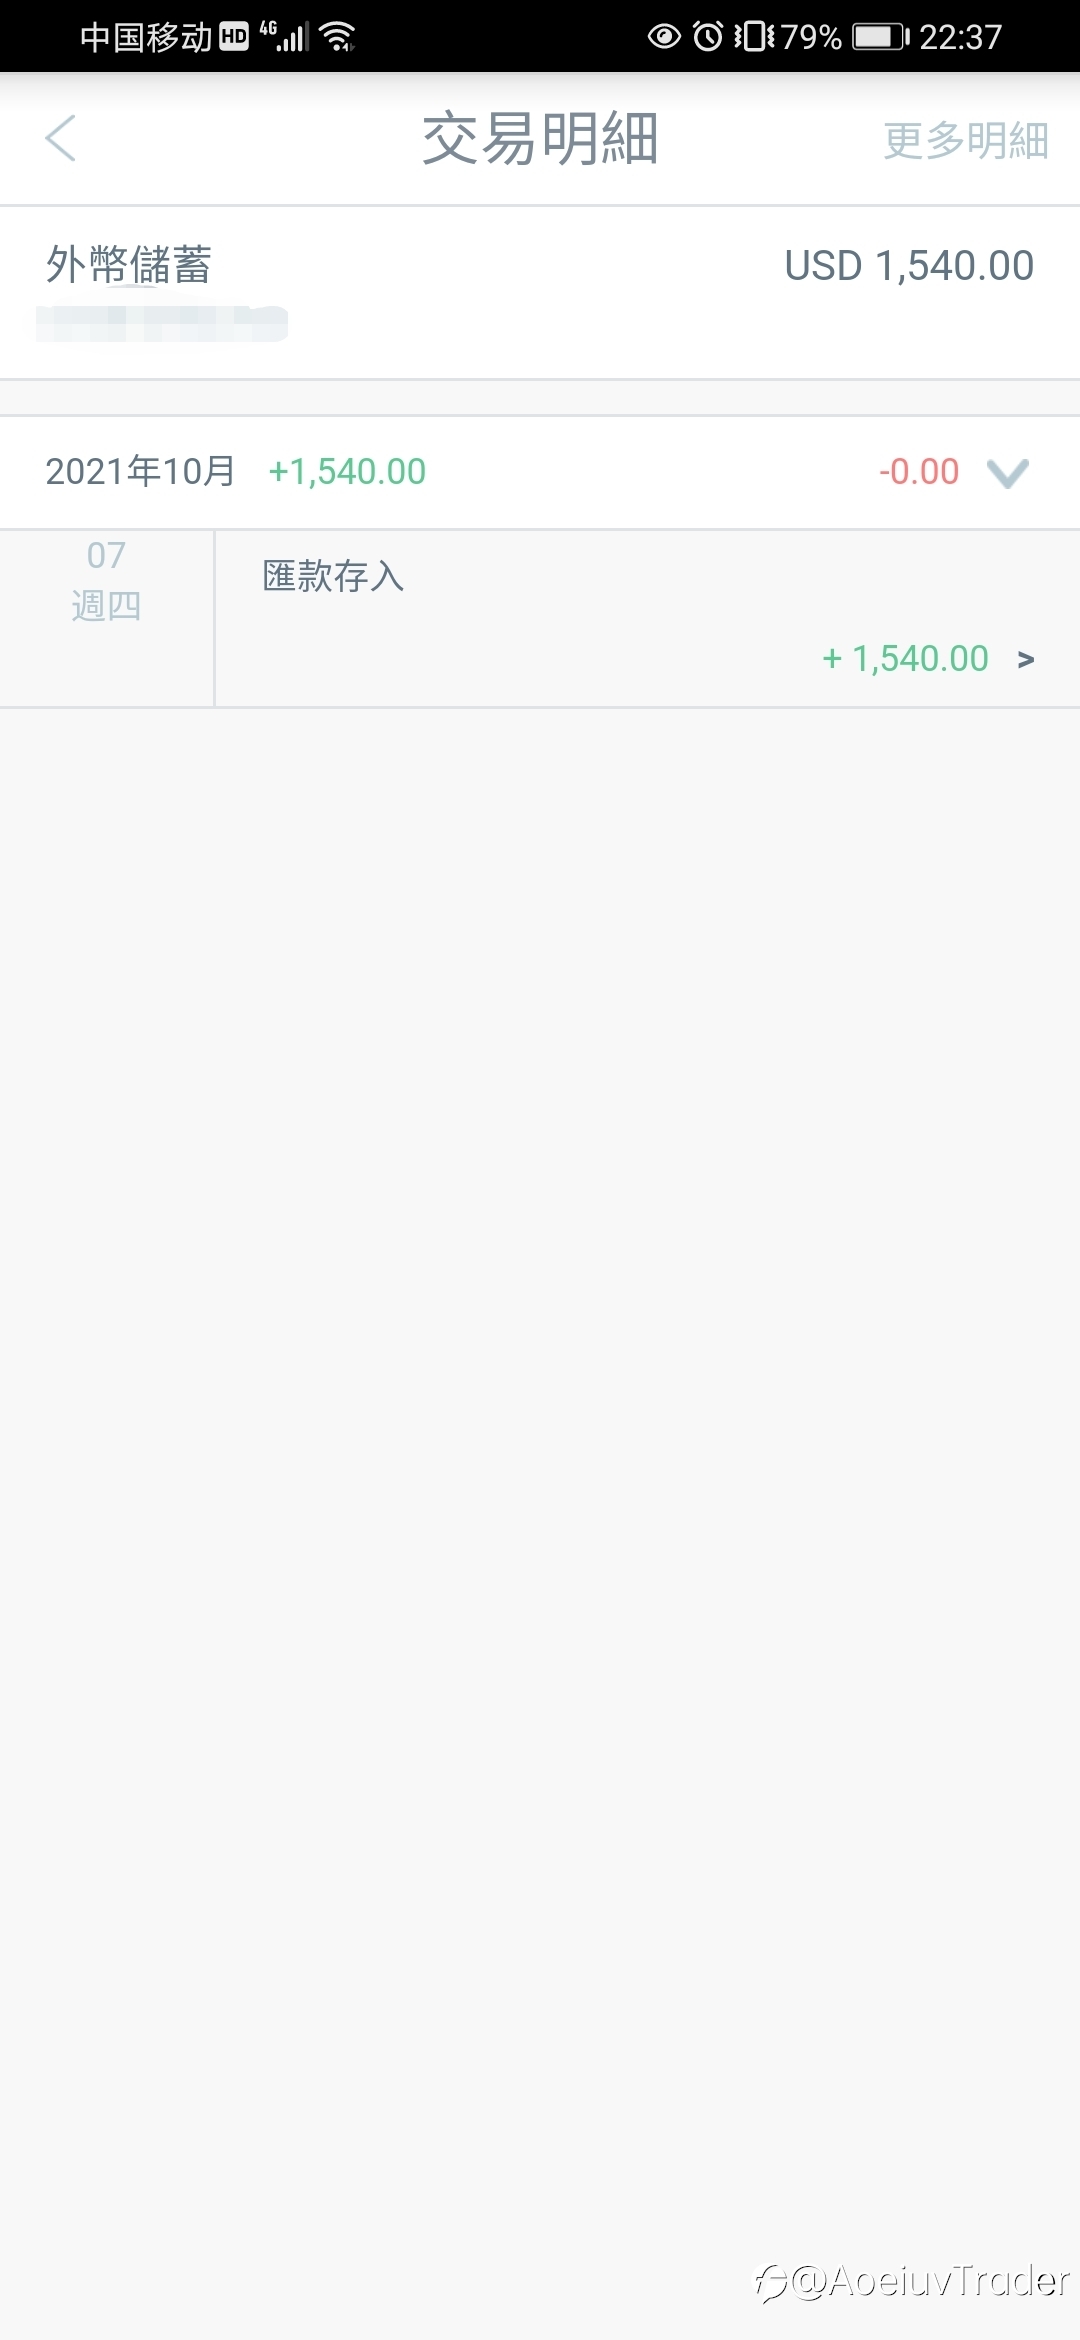Tap the 交易明細 page title

(x=540, y=138)
